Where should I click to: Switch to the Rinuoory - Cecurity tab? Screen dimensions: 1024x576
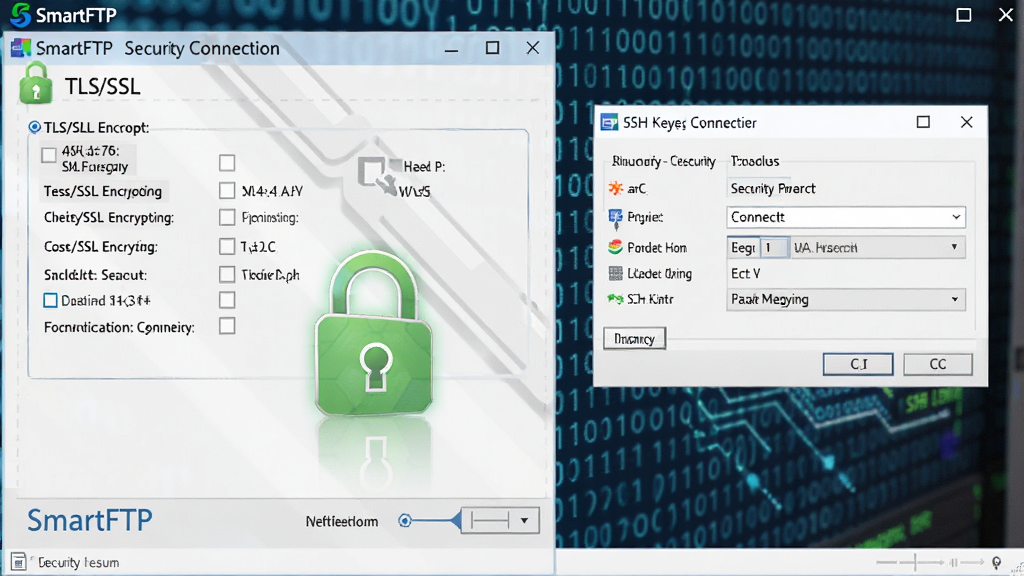[x=664, y=161]
